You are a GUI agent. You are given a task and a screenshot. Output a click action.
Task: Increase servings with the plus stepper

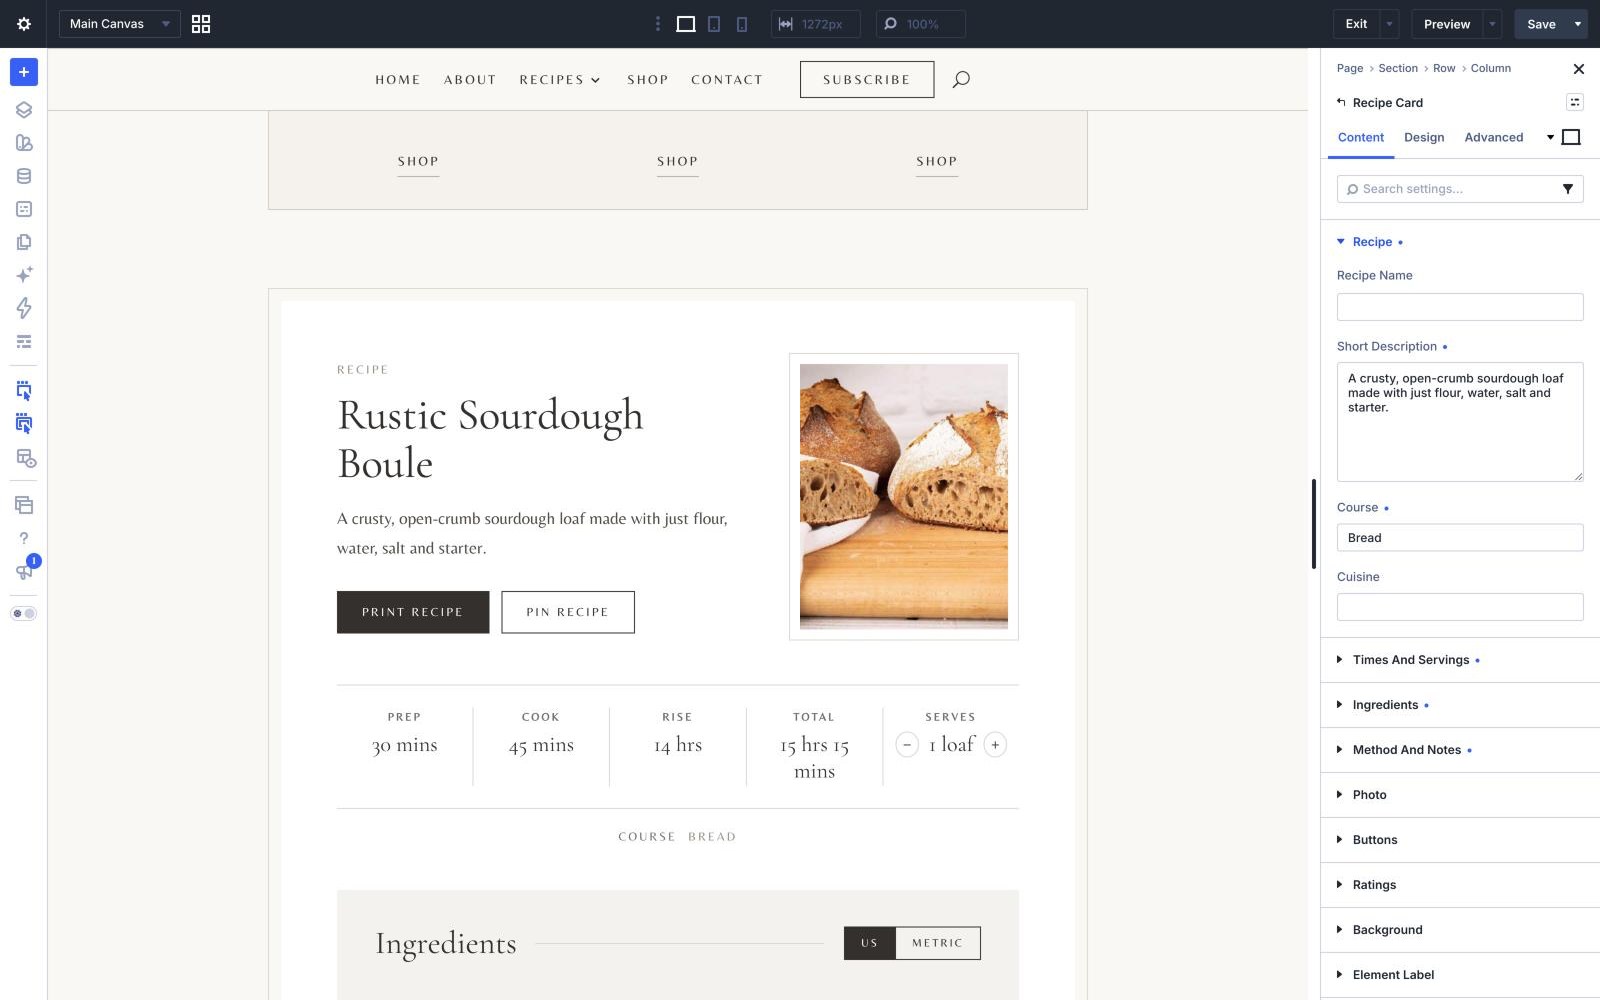click(995, 745)
